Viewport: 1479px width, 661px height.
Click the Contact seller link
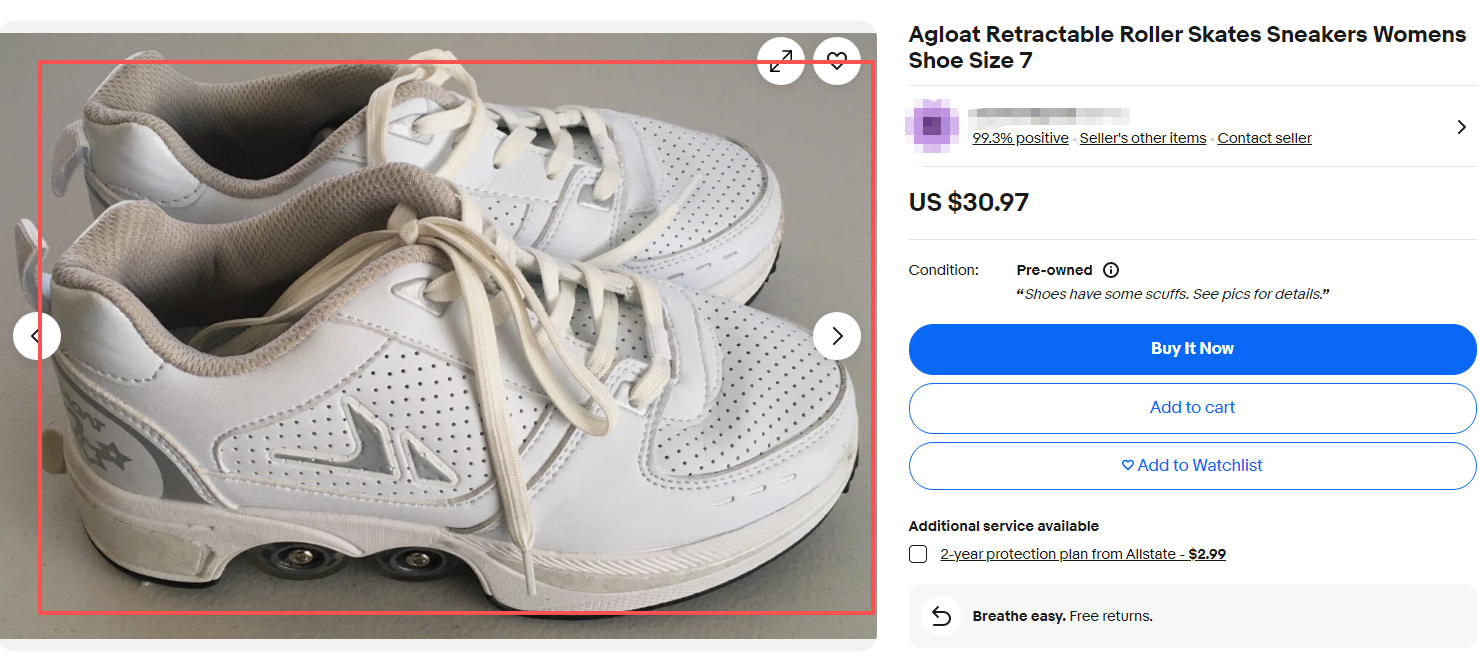pos(1264,139)
